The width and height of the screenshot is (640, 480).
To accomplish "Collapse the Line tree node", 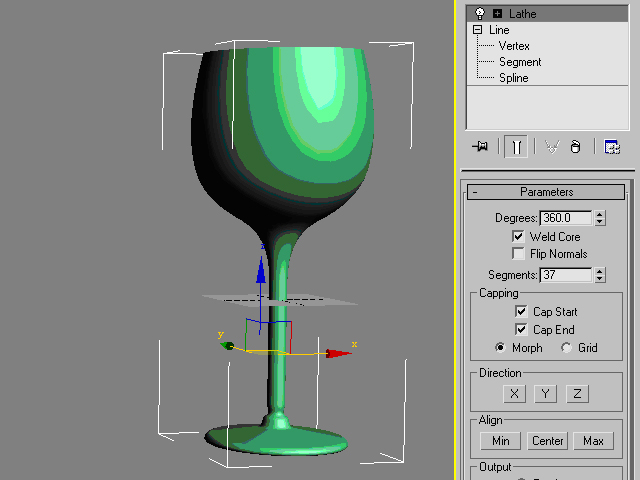I will [479, 30].
